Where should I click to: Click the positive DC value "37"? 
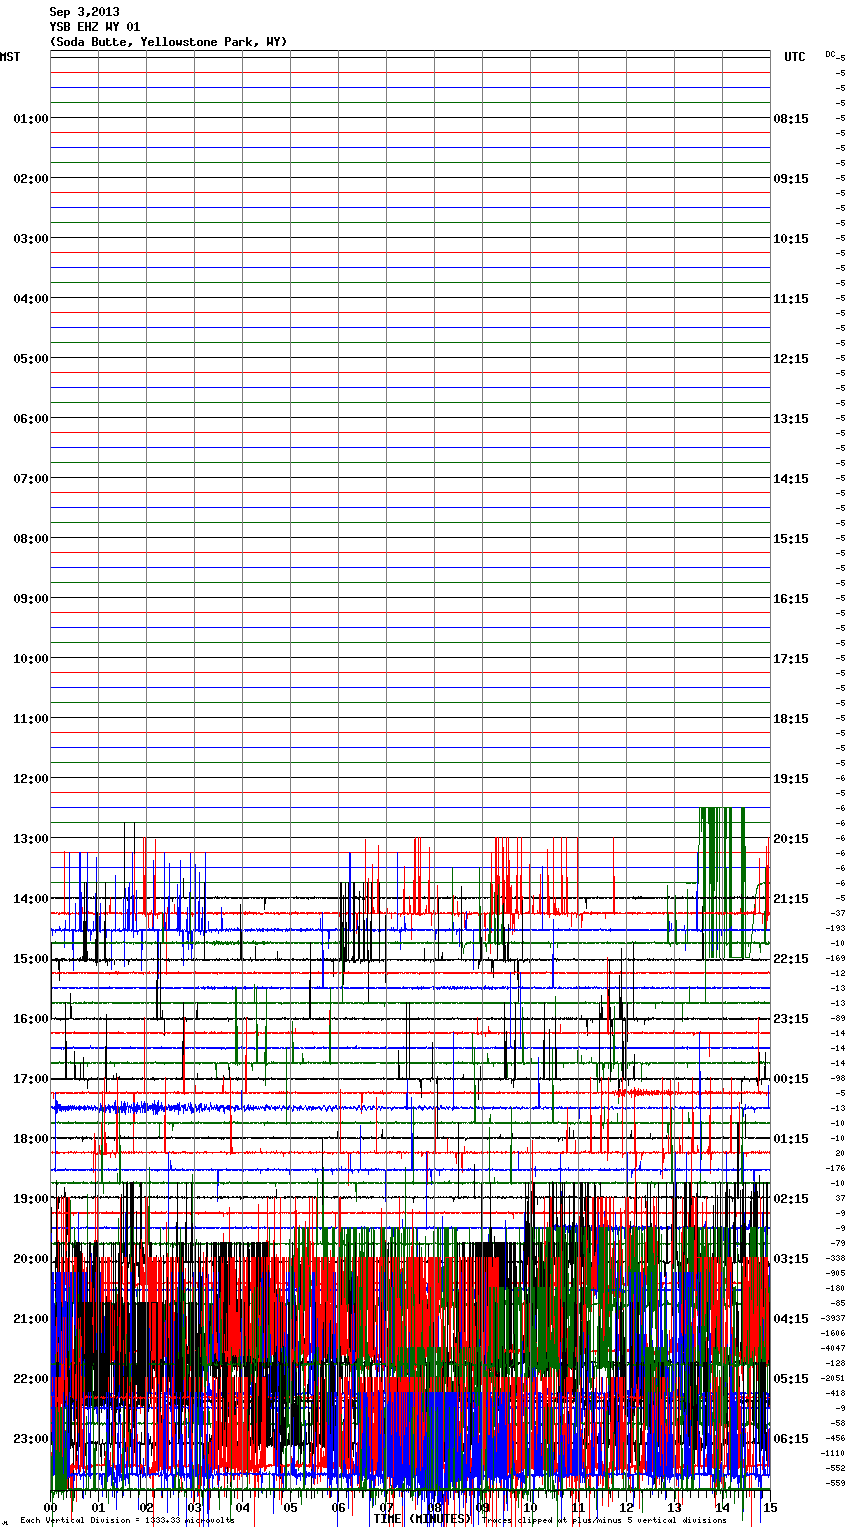(840, 1198)
